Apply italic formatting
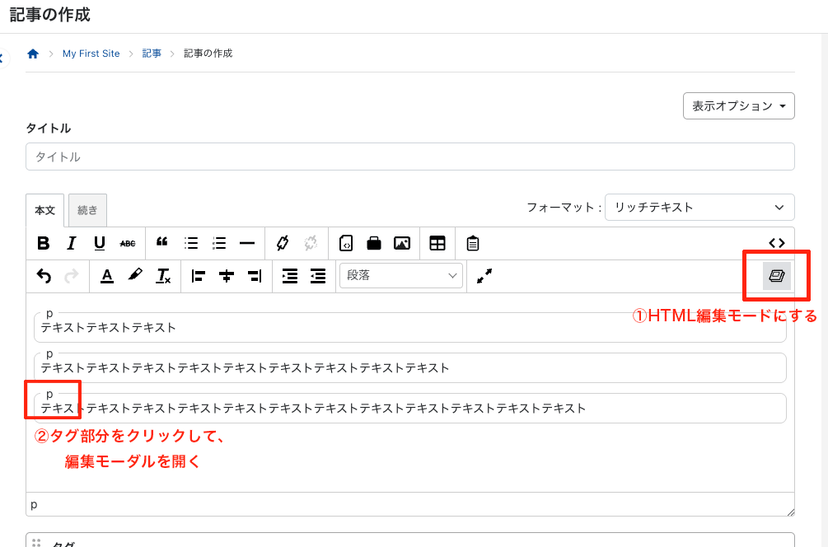Screen dimensions: 828x547 (71, 243)
